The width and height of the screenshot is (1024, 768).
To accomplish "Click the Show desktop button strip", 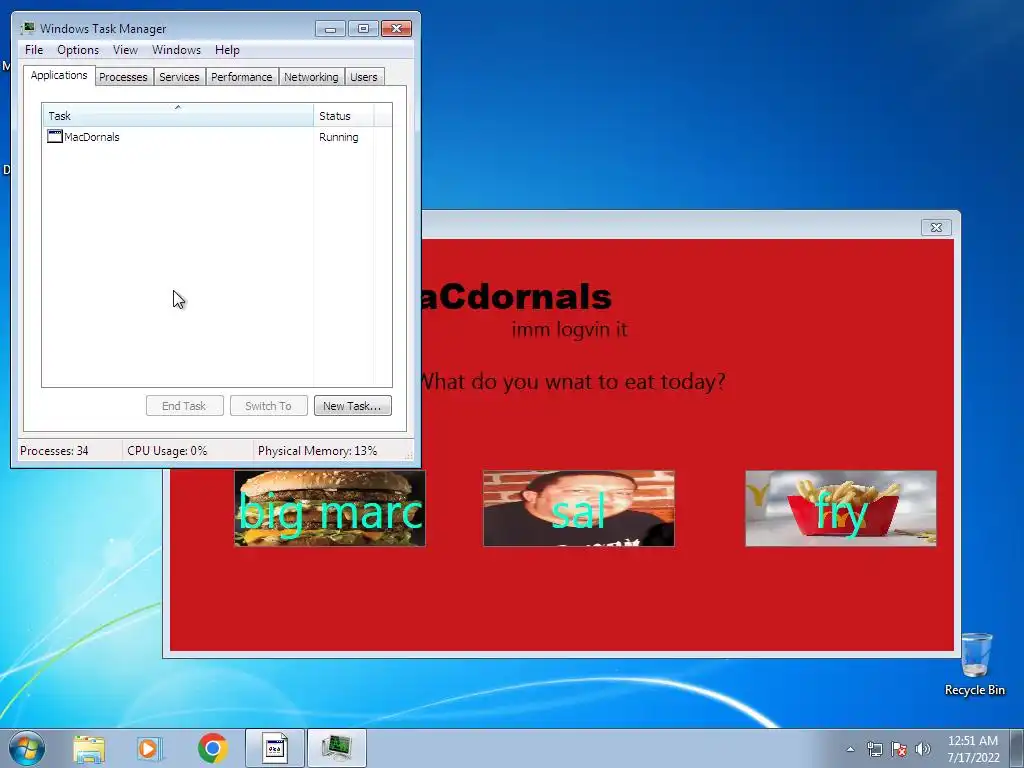I will click(x=1017, y=748).
